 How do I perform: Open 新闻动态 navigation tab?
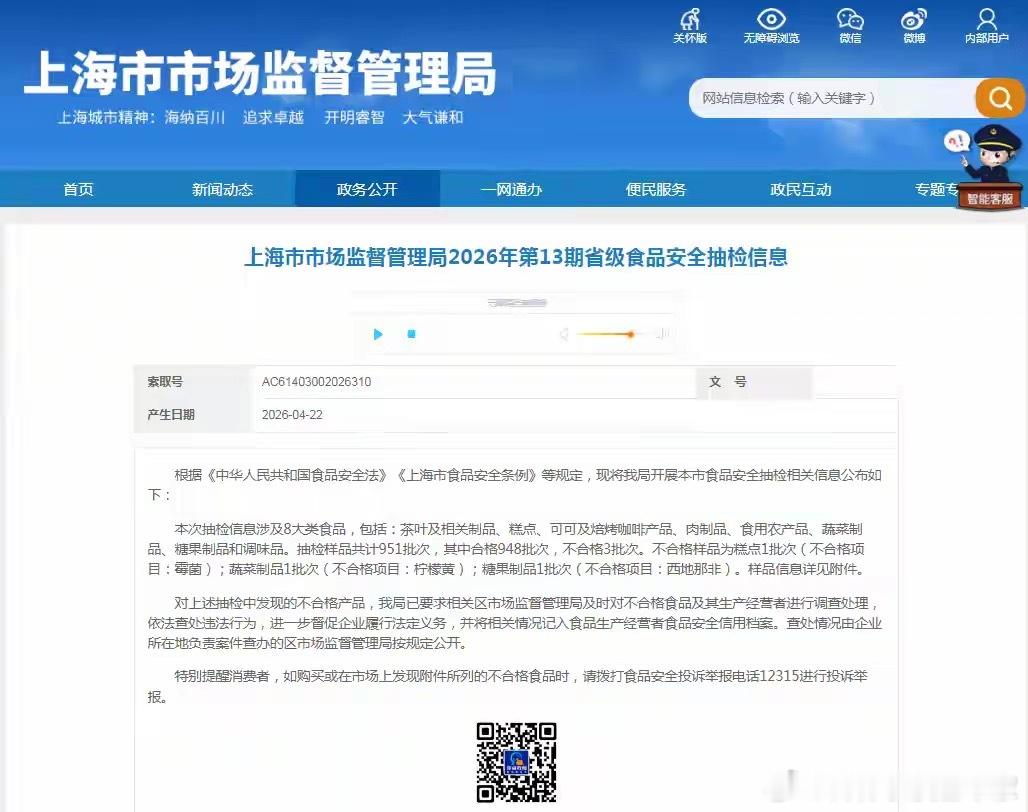click(x=222, y=189)
